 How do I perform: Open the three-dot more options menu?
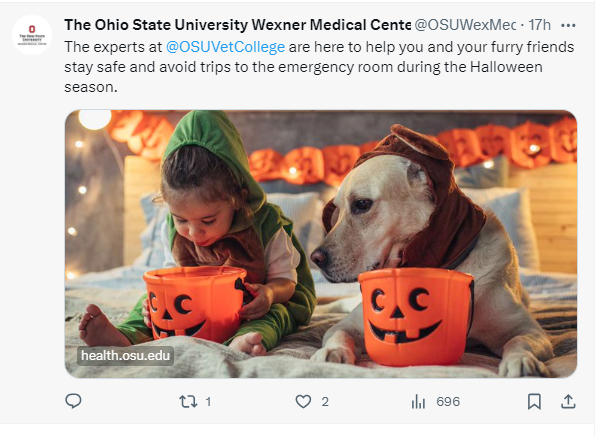[x=569, y=24]
